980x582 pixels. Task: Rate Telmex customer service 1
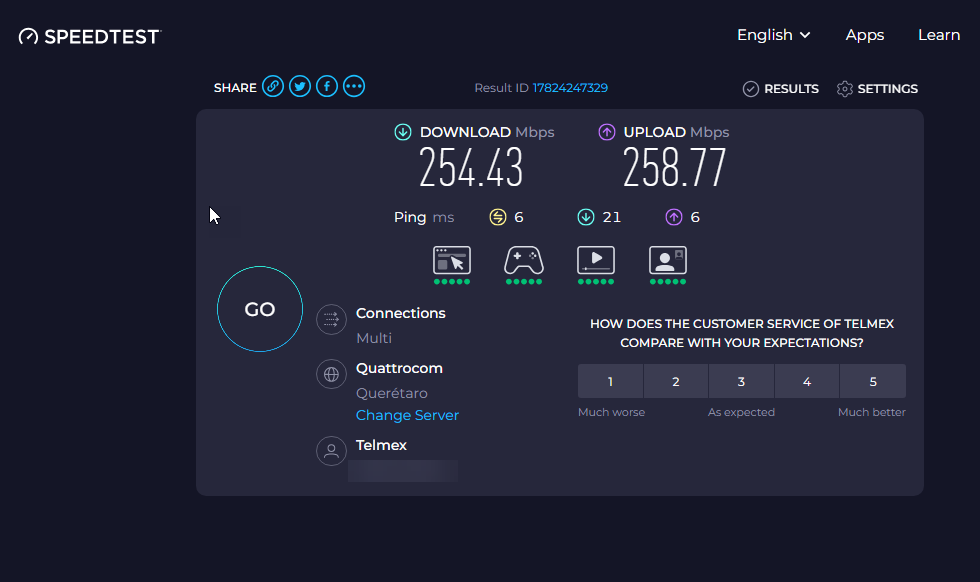pos(611,381)
